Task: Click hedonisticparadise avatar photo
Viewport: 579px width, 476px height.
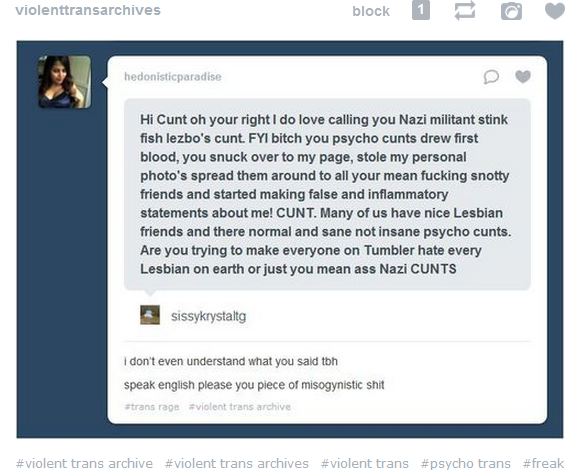Action: tap(64, 82)
